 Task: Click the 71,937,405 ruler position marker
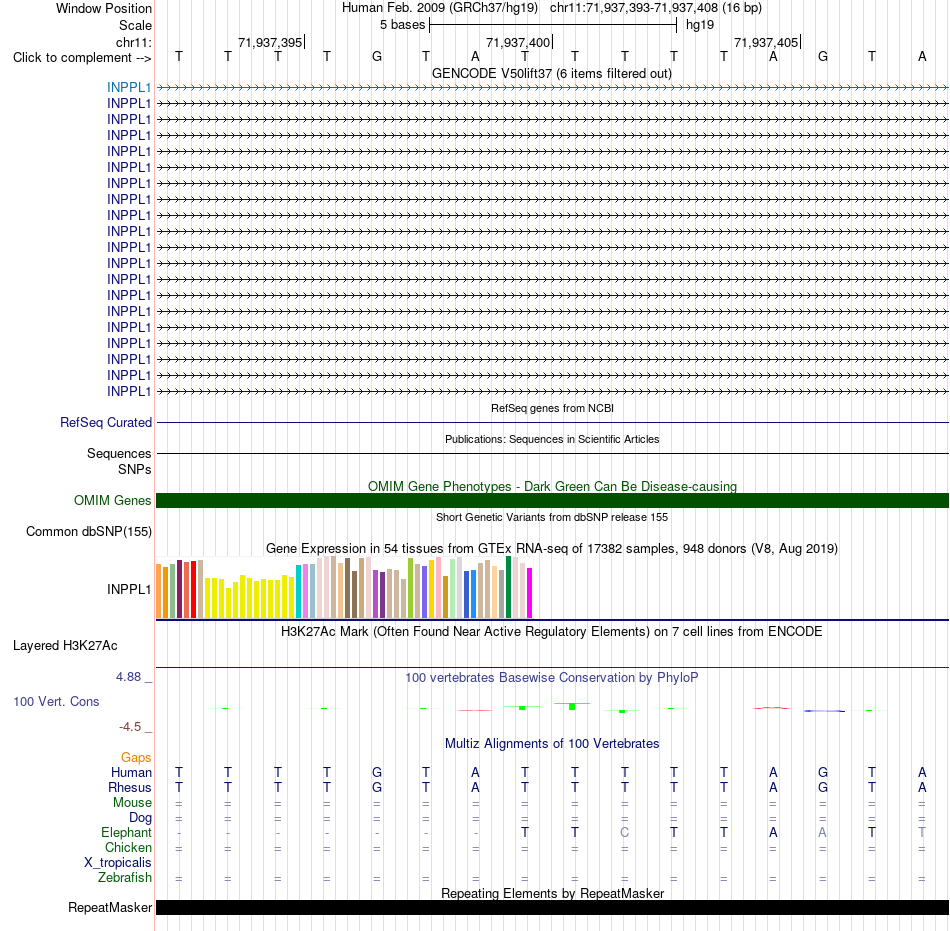pos(766,42)
